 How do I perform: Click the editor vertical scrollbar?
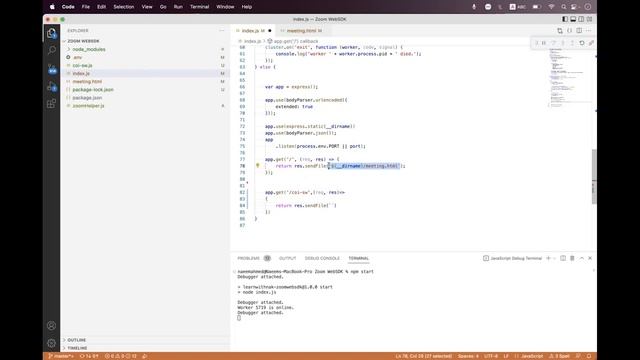coord(594,176)
